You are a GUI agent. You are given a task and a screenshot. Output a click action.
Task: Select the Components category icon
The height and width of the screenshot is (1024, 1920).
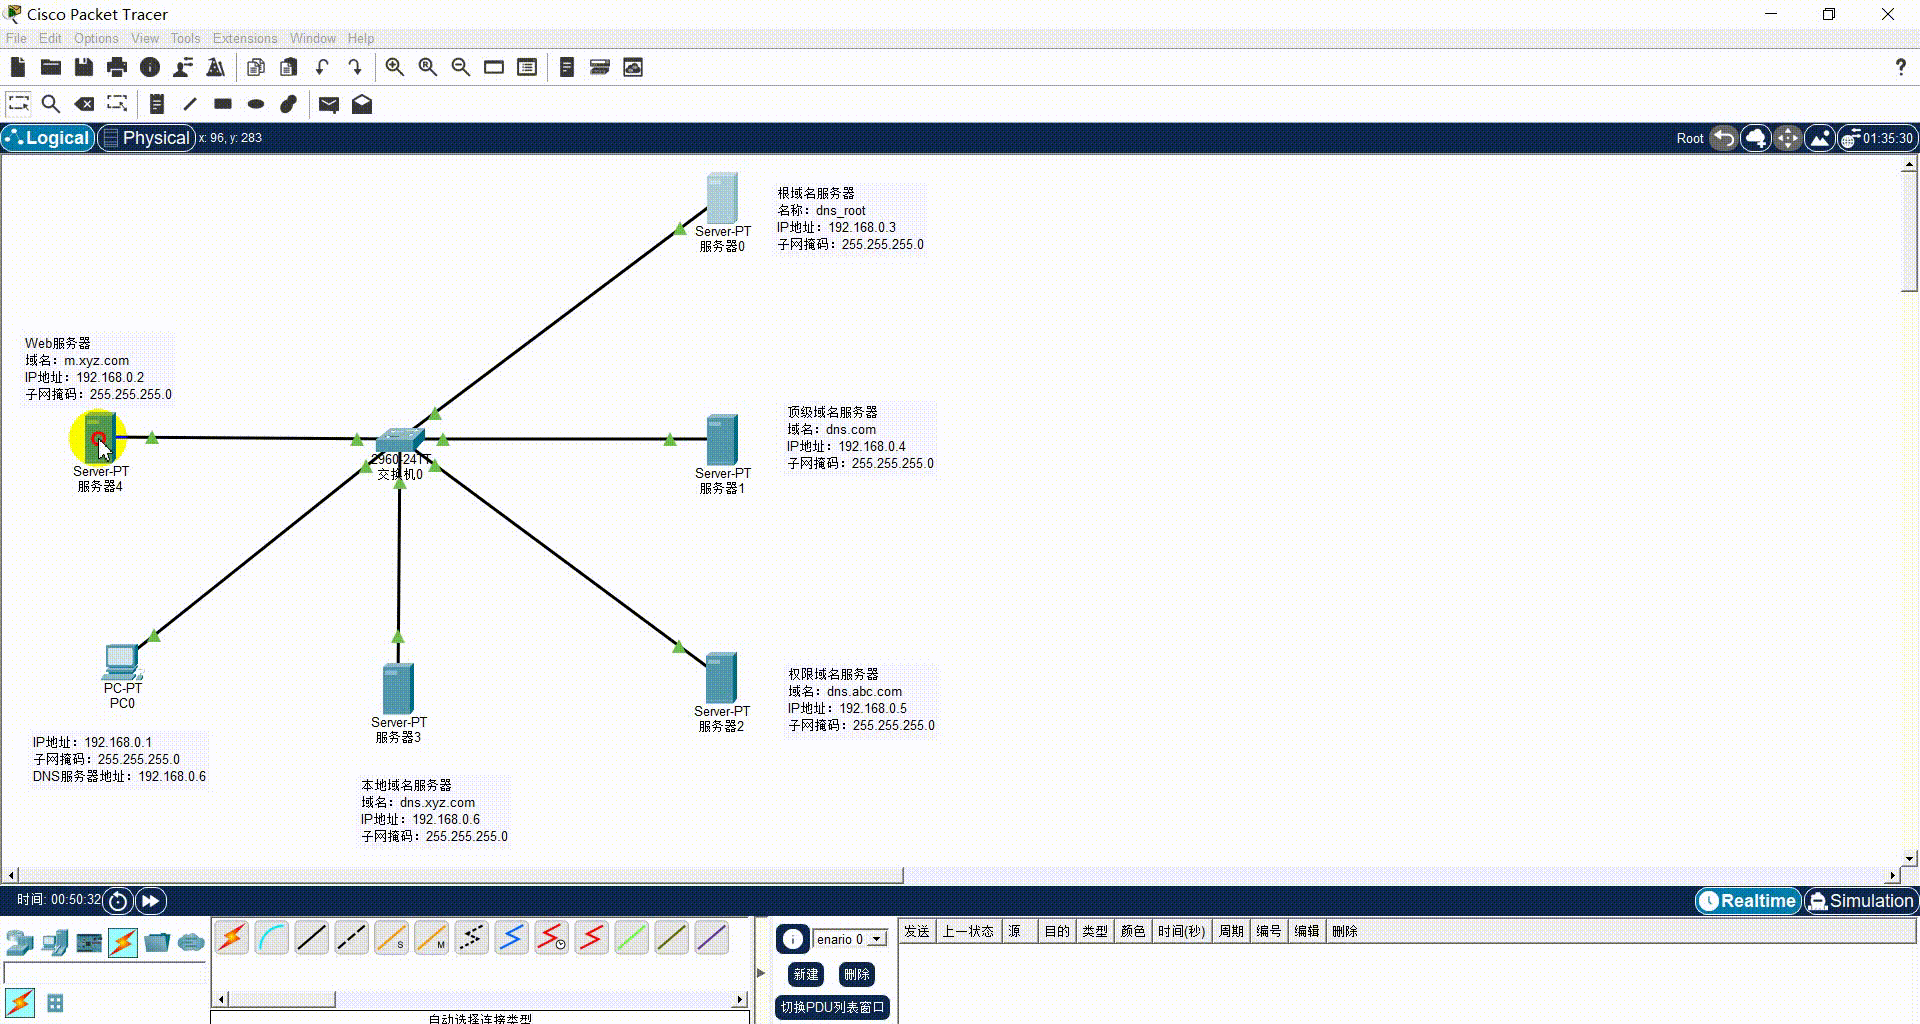tap(89, 942)
